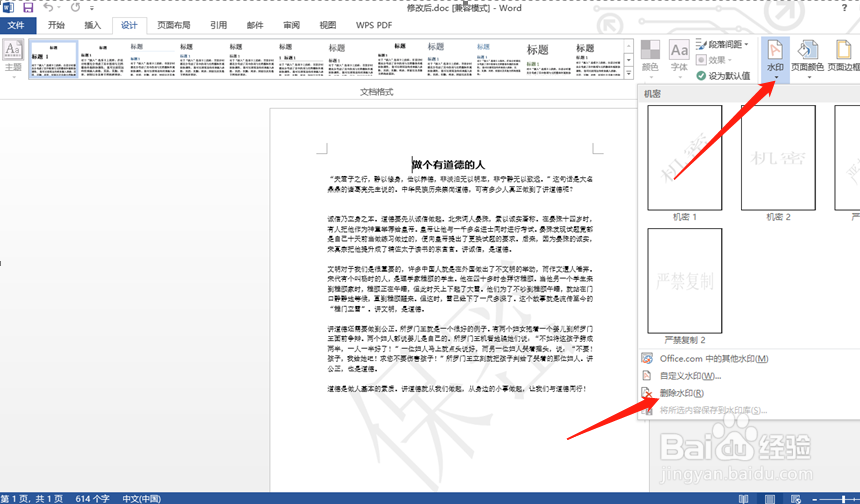
Task: Switch to the 开始 (Home) tab
Action: tap(56, 25)
